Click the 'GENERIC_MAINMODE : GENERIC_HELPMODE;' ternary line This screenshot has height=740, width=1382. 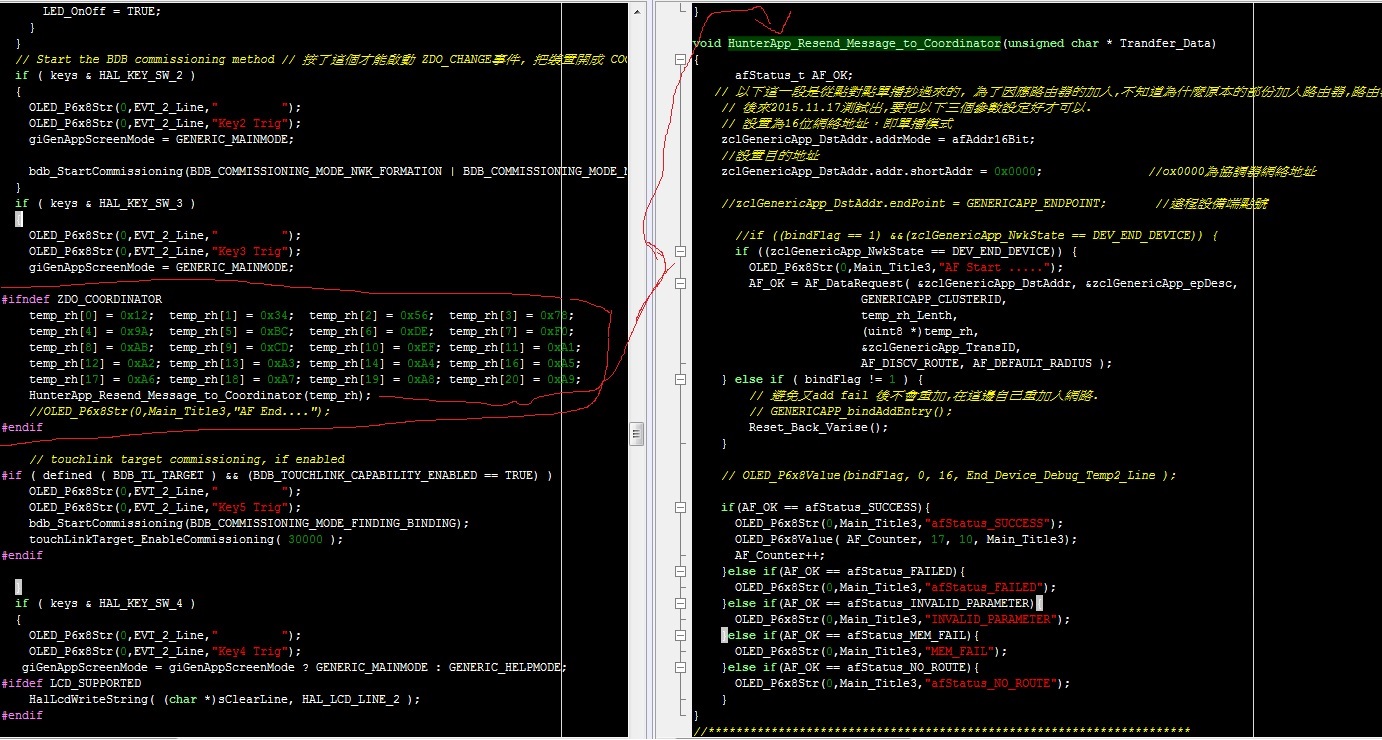(x=294, y=667)
